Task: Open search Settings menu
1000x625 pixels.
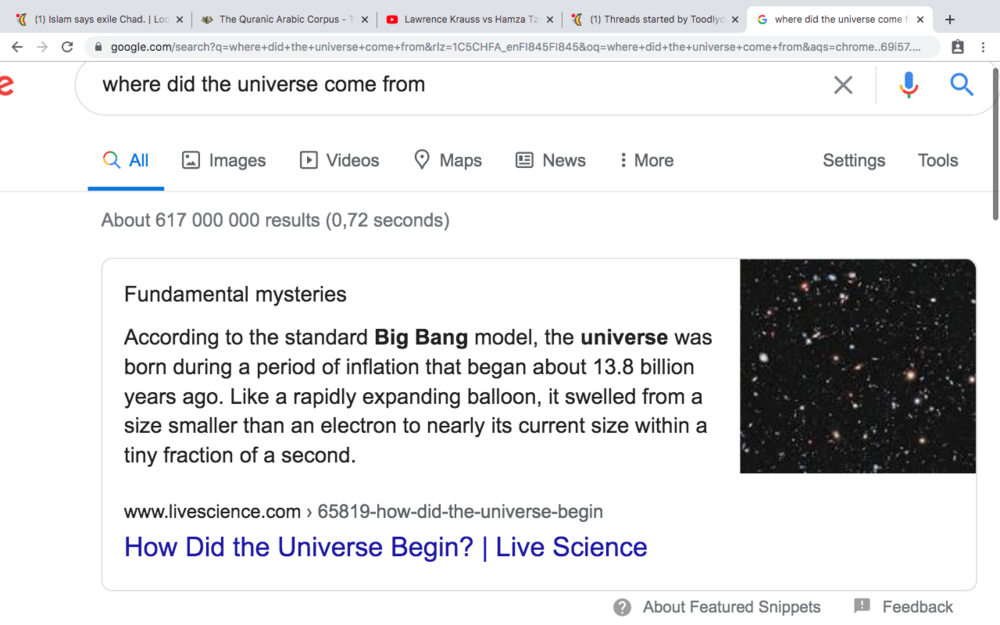Action: click(853, 160)
